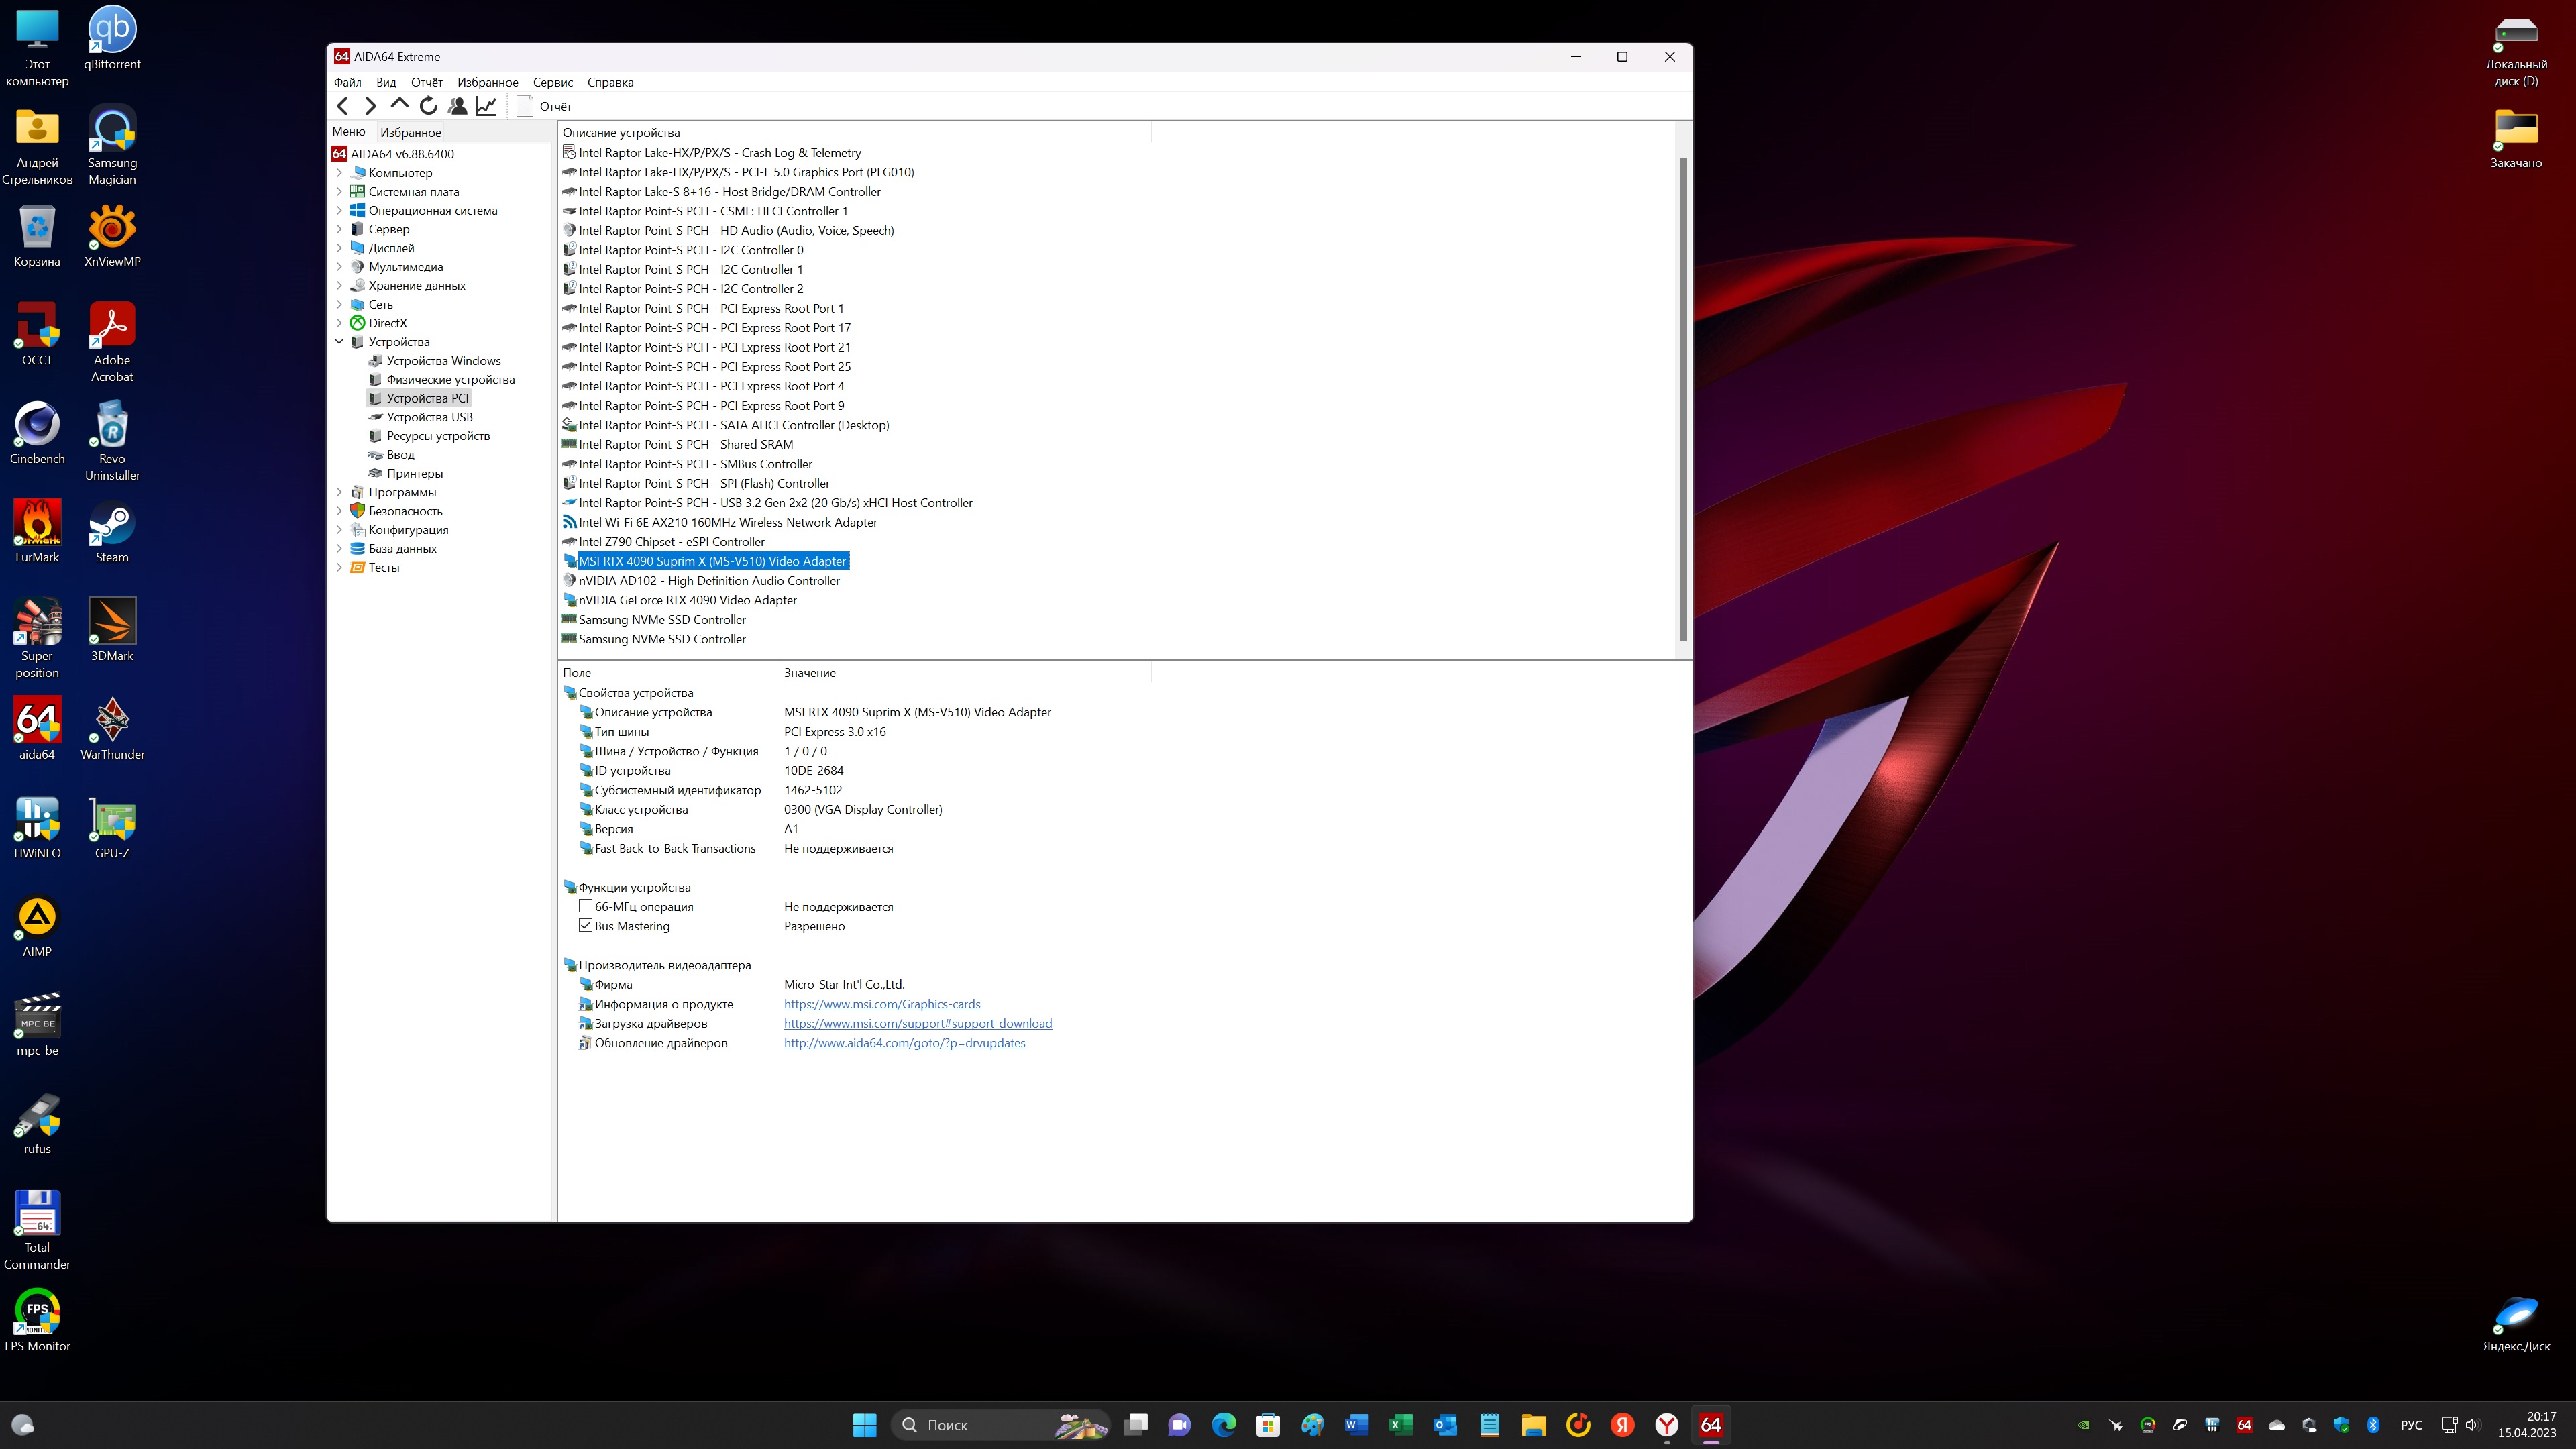
Task: Open the graph chart toolbar icon
Action: coord(487,106)
